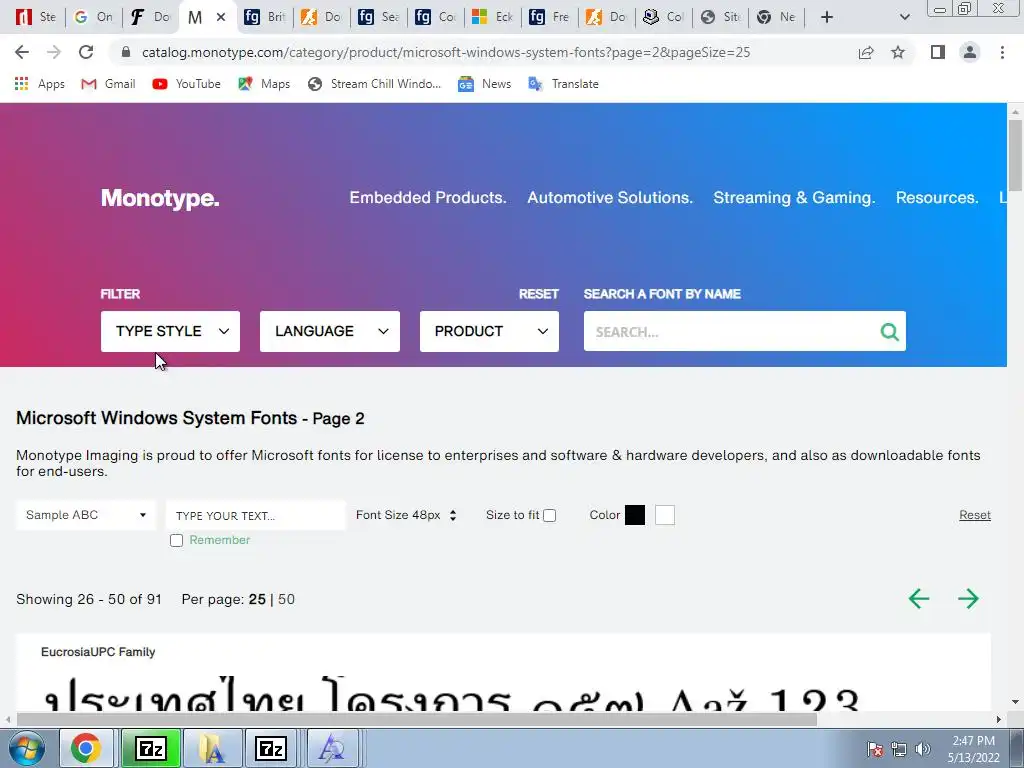Click the TYPE YOUR TEXT input field

point(255,515)
